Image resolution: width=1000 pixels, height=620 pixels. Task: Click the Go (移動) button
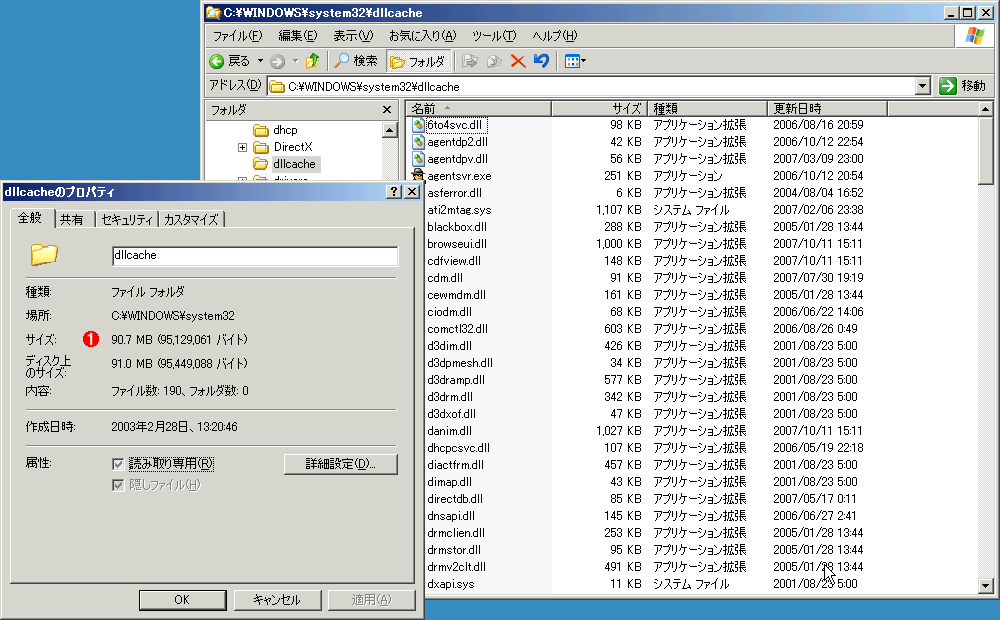click(962, 86)
